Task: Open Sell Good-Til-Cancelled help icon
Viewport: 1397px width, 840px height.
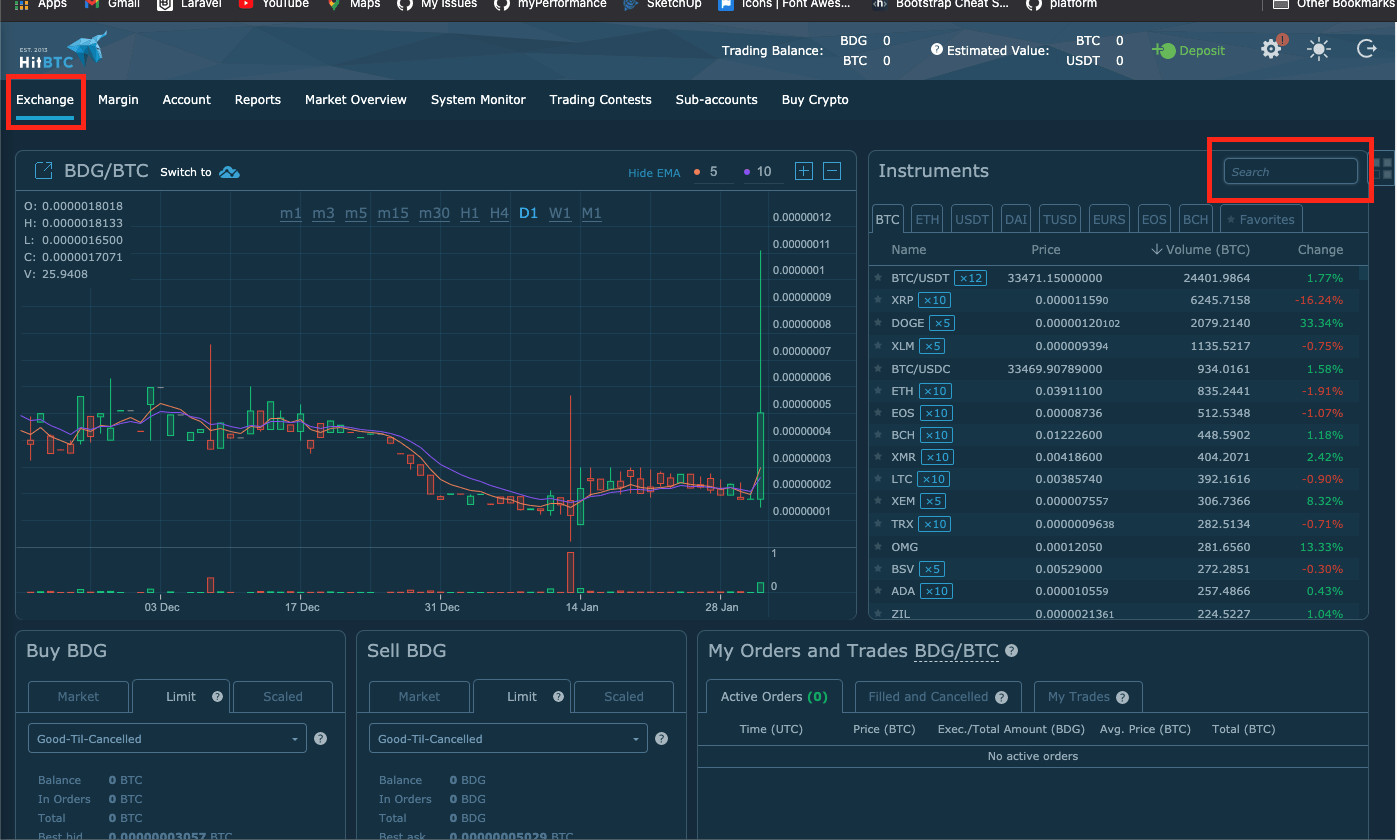Action: (x=661, y=739)
